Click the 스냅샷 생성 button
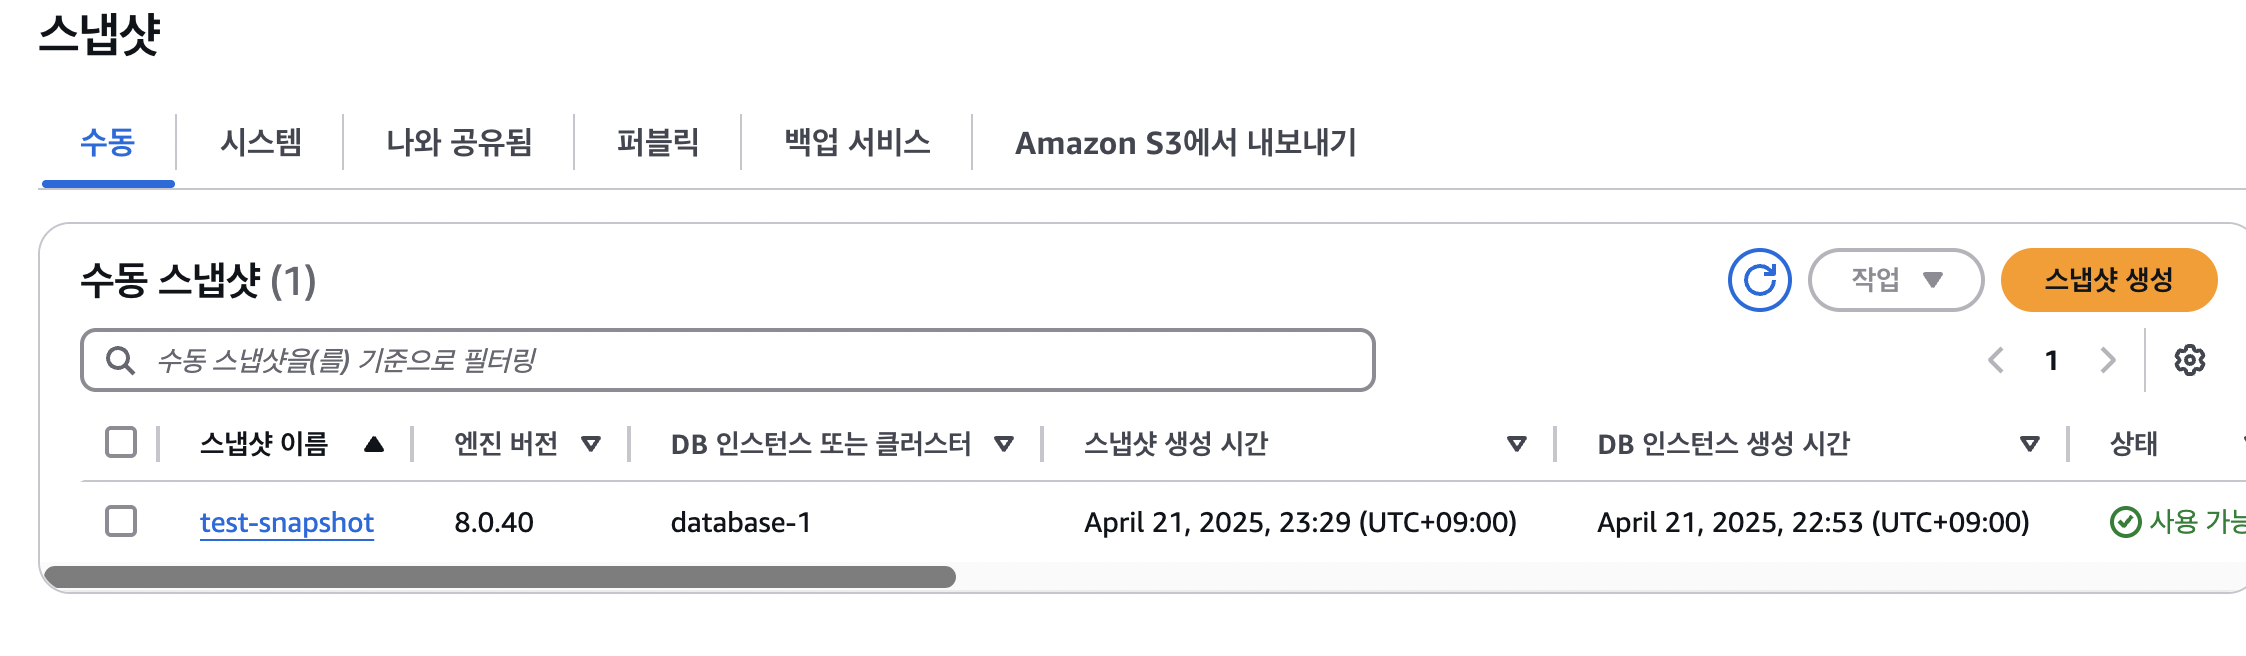 click(2109, 280)
